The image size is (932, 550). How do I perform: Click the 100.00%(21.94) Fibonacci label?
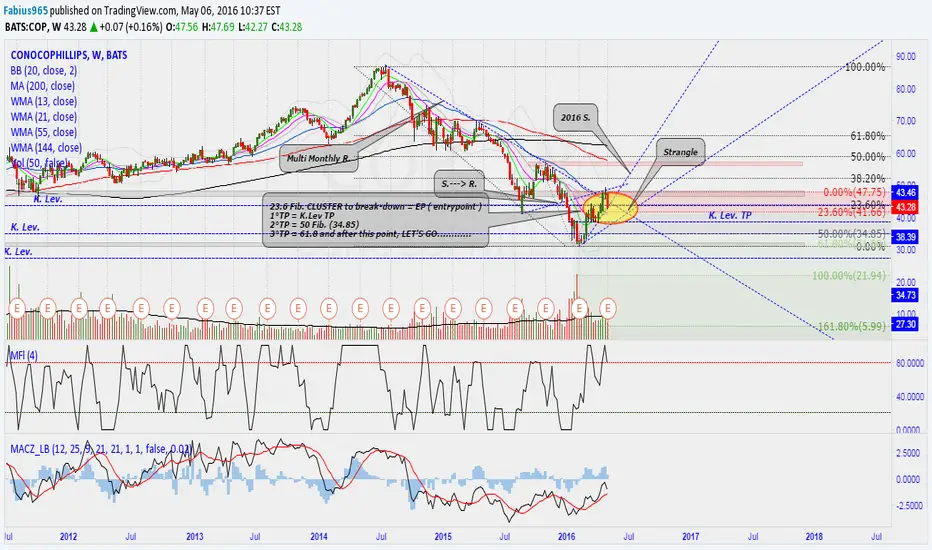coord(849,276)
